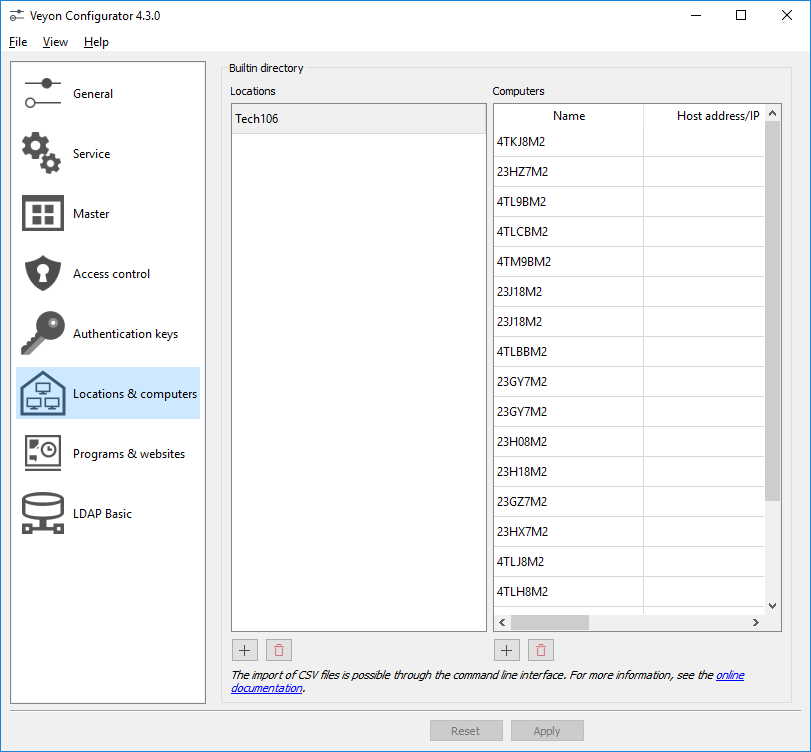Click the Veyon Configurator title bar icon
The height and width of the screenshot is (752, 811).
point(17,16)
